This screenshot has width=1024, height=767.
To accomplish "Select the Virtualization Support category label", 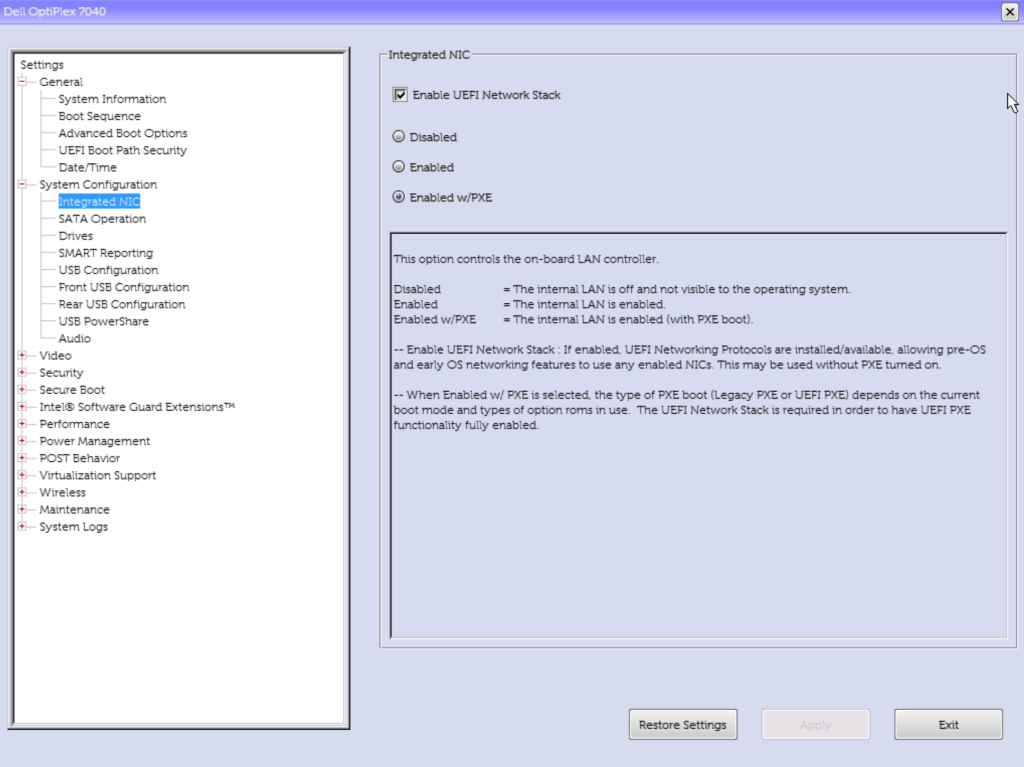I will coord(98,475).
